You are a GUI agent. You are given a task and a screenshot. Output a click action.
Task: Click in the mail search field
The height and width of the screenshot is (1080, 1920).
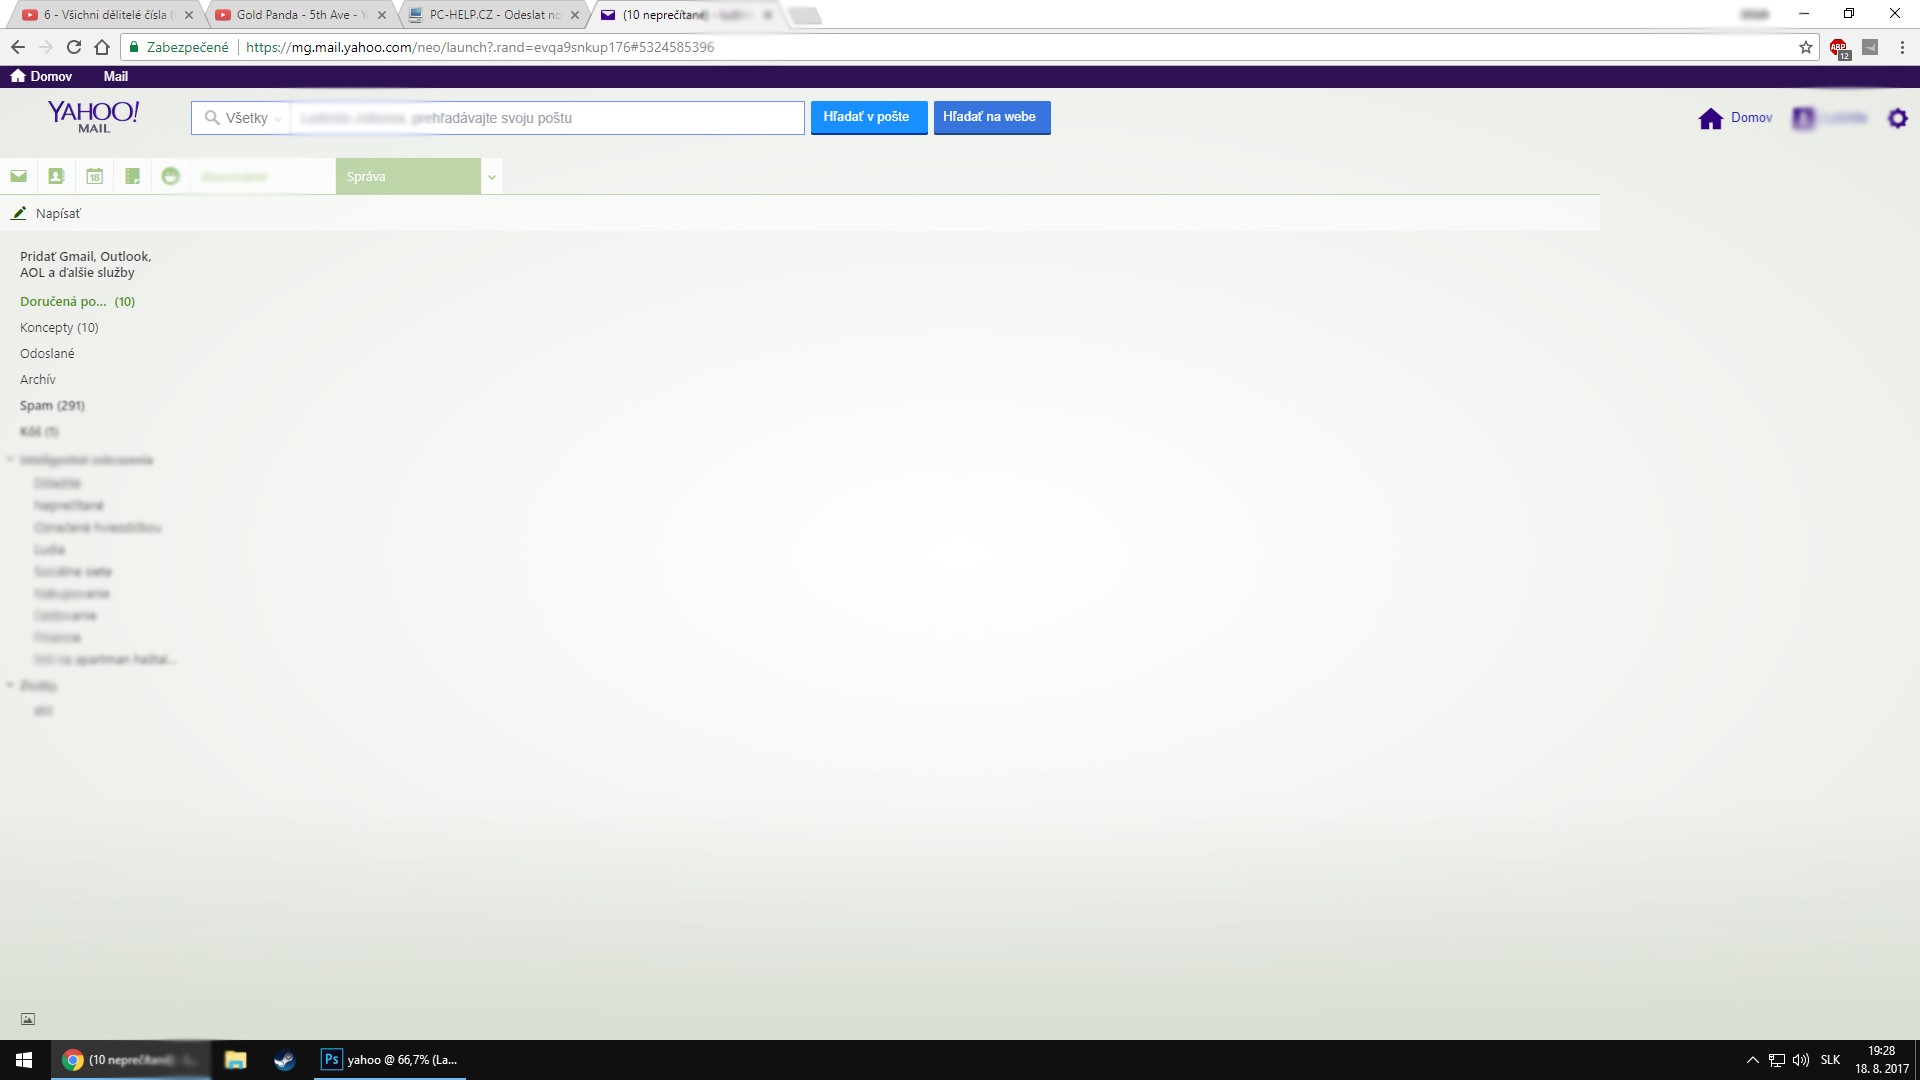coord(545,118)
